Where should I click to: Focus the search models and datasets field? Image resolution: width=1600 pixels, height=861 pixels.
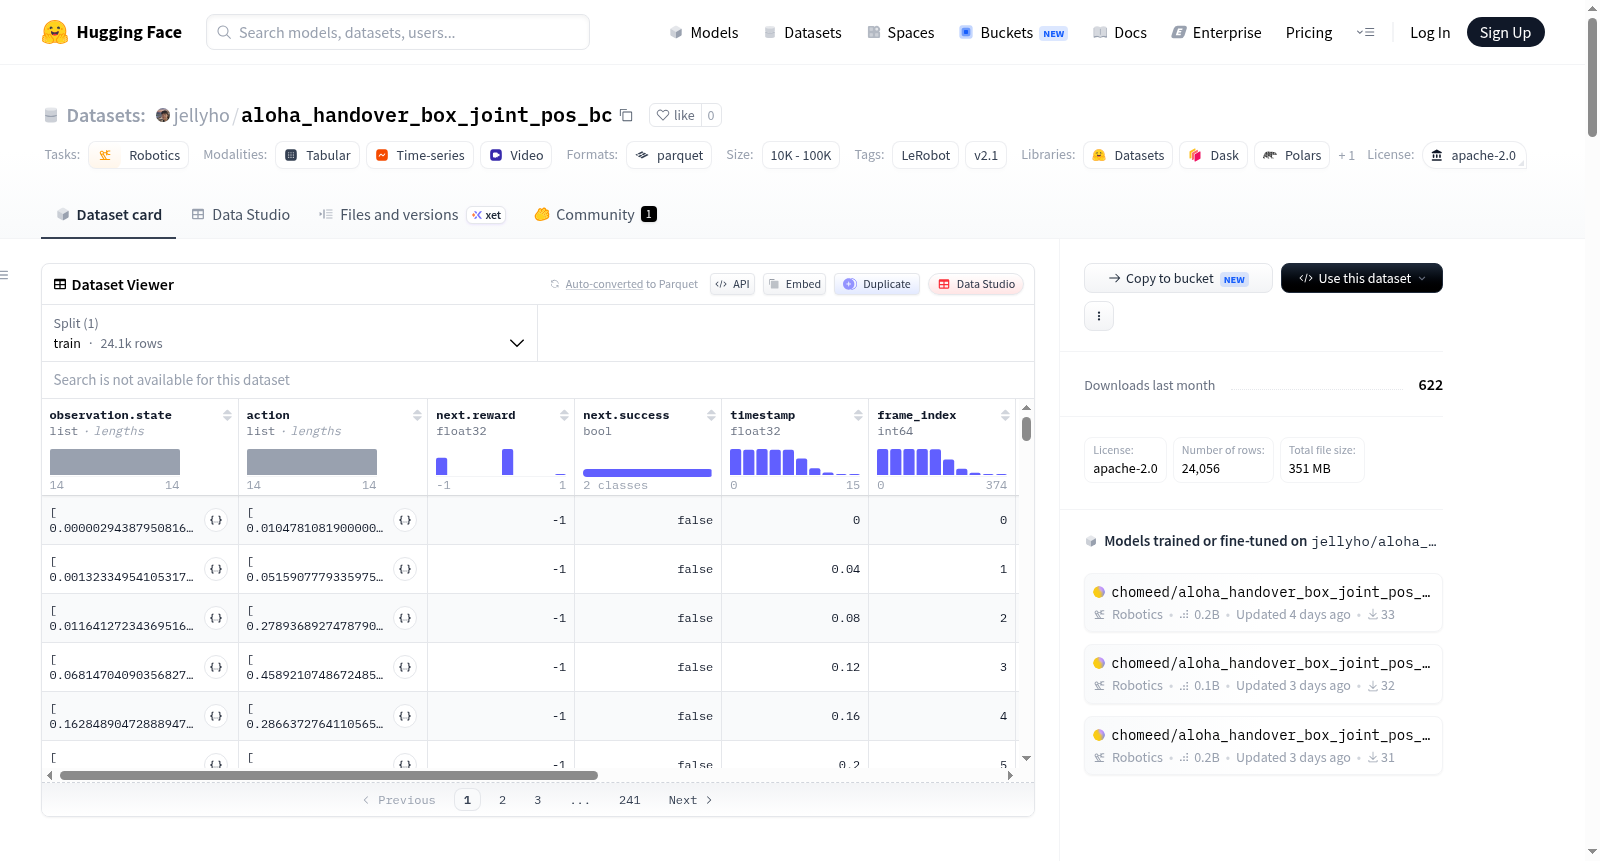398,32
